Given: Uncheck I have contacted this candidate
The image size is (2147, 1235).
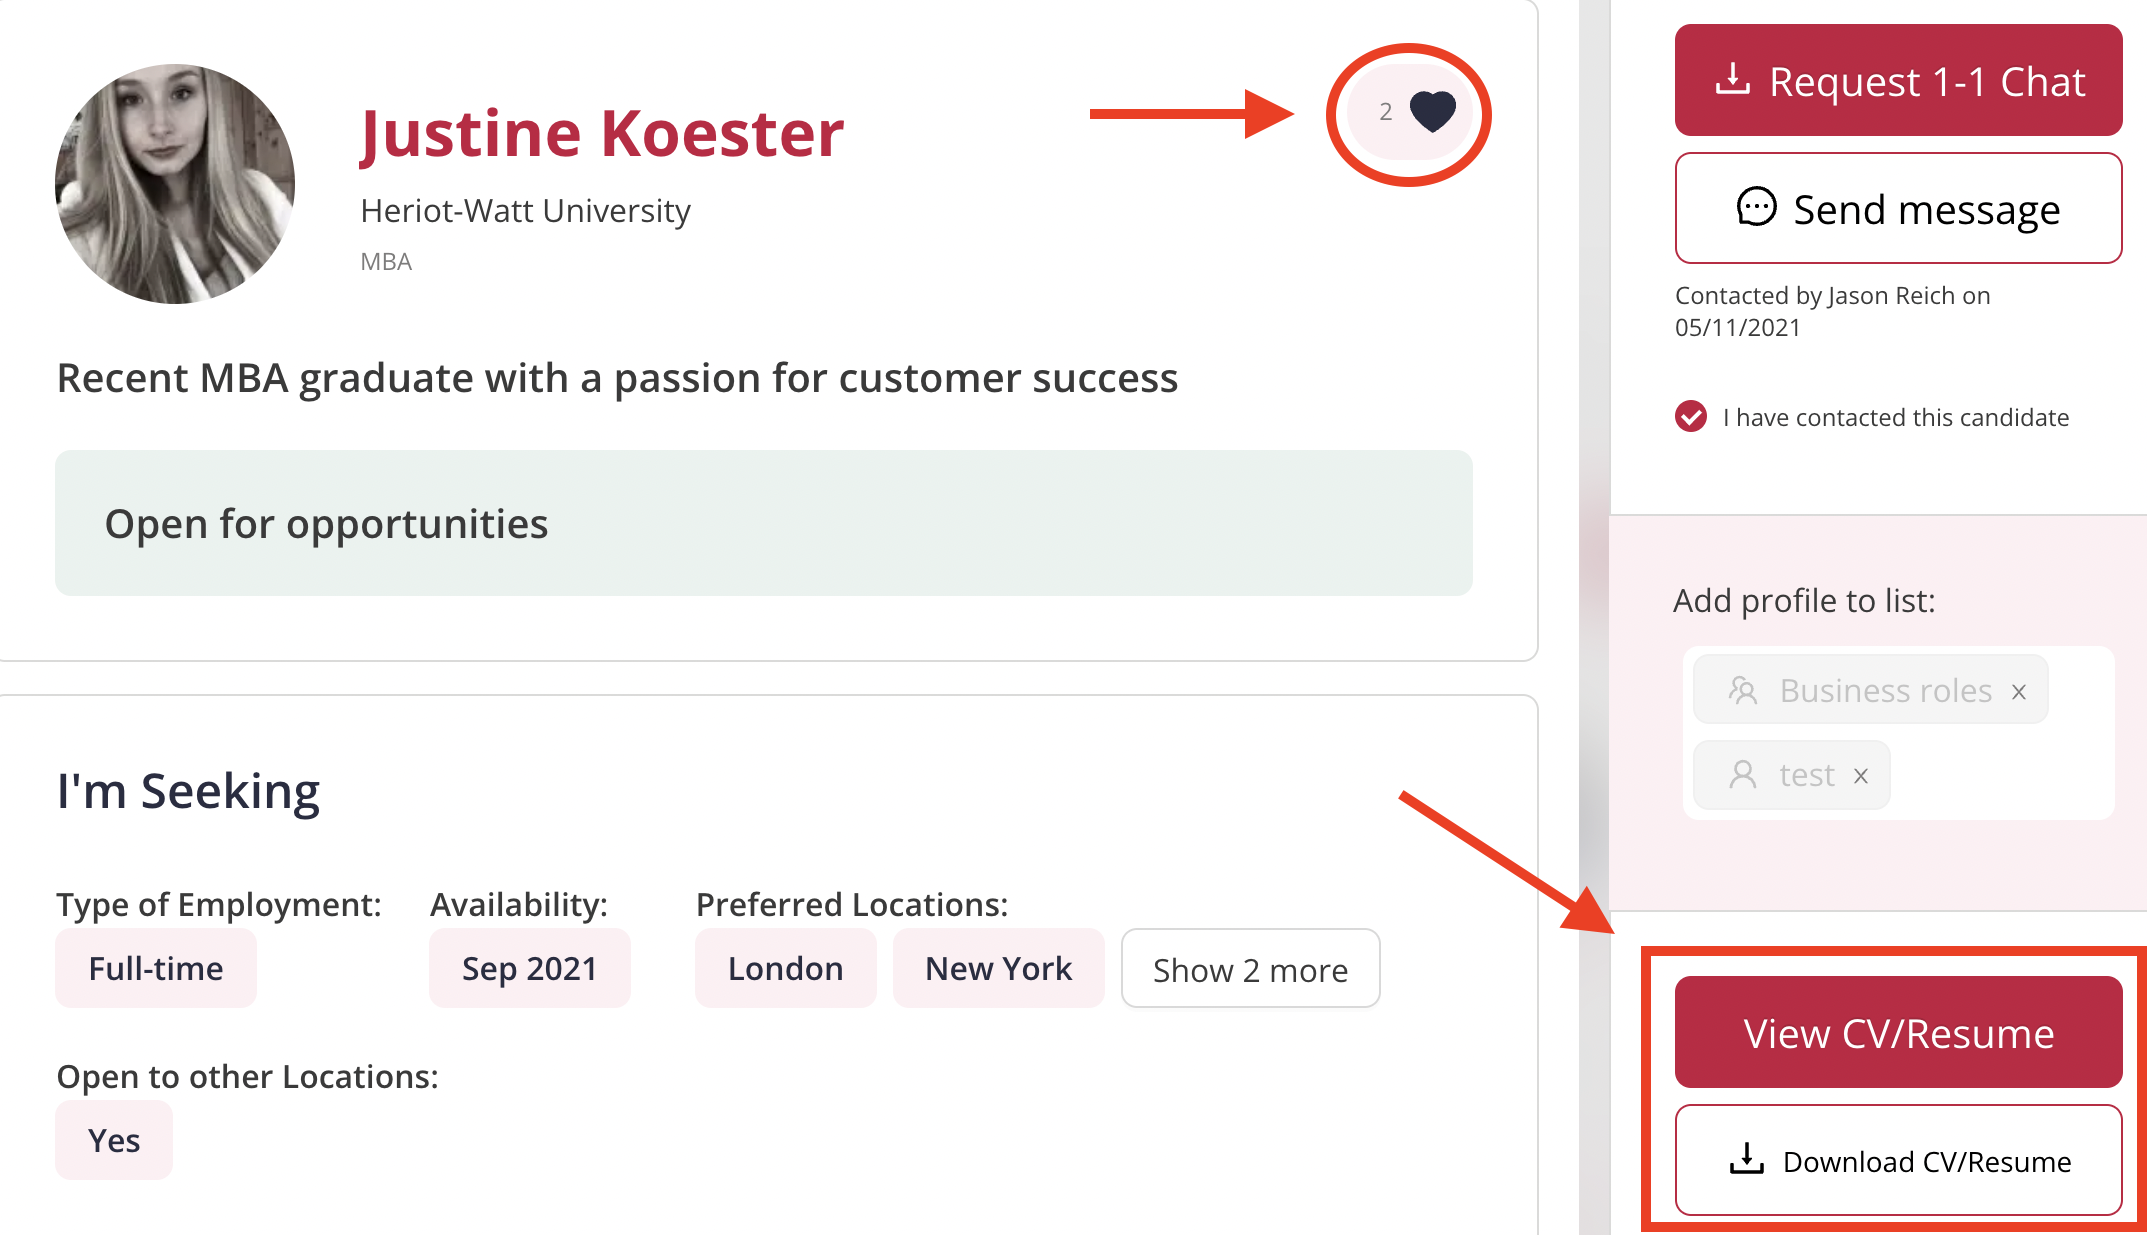Looking at the screenshot, I should pyautogui.click(x=1691, y=416).
